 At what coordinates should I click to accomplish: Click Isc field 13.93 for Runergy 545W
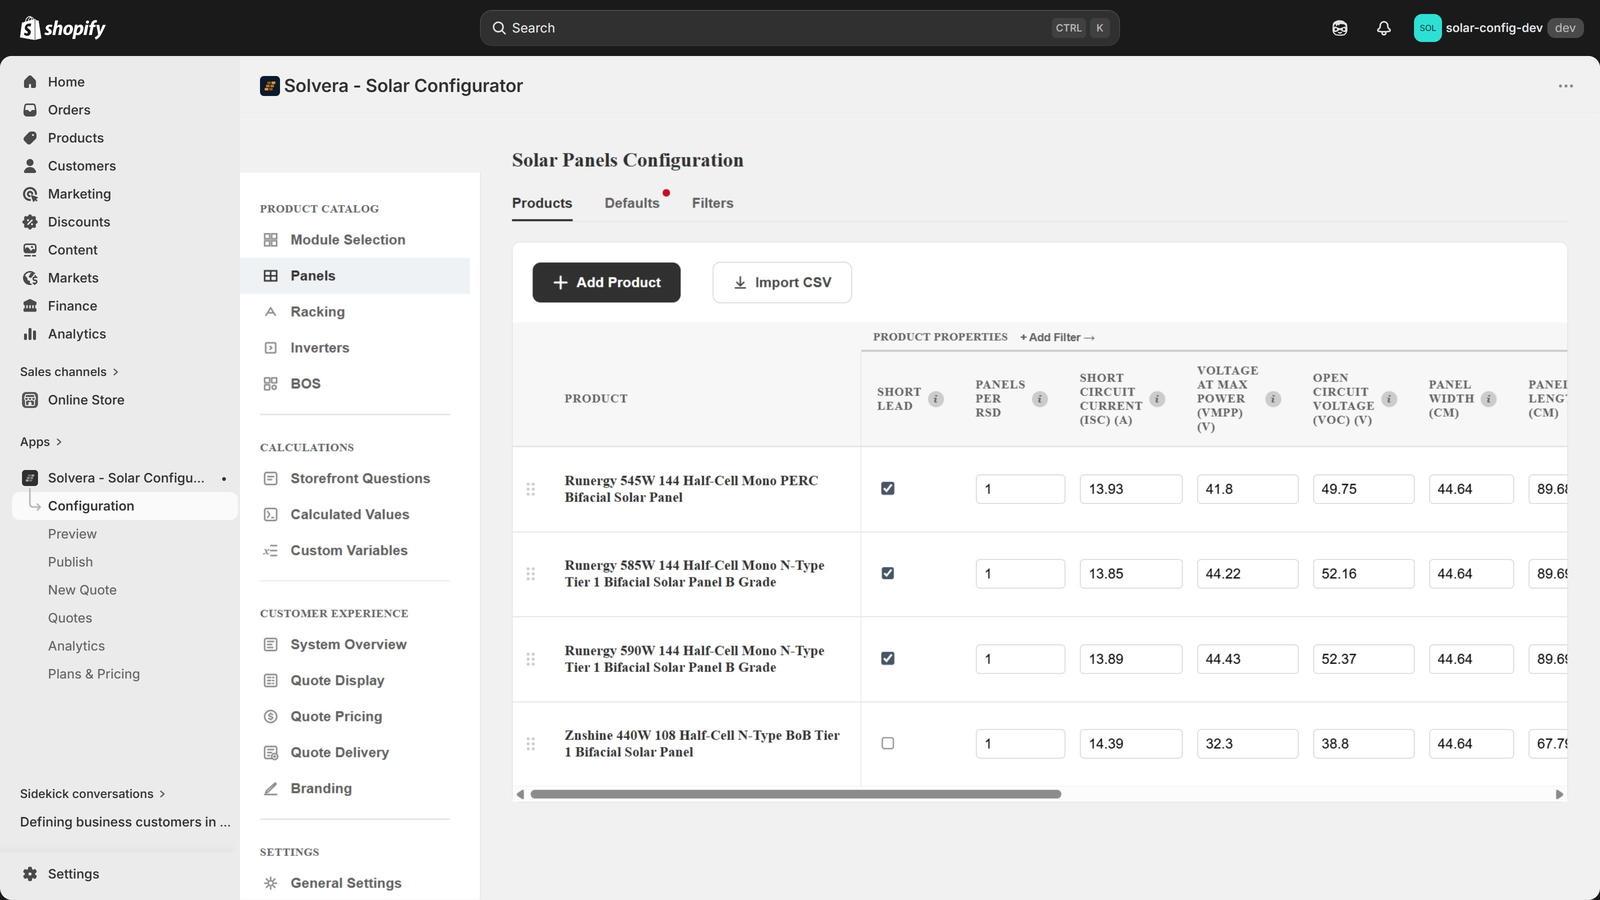coord(1131,489)
